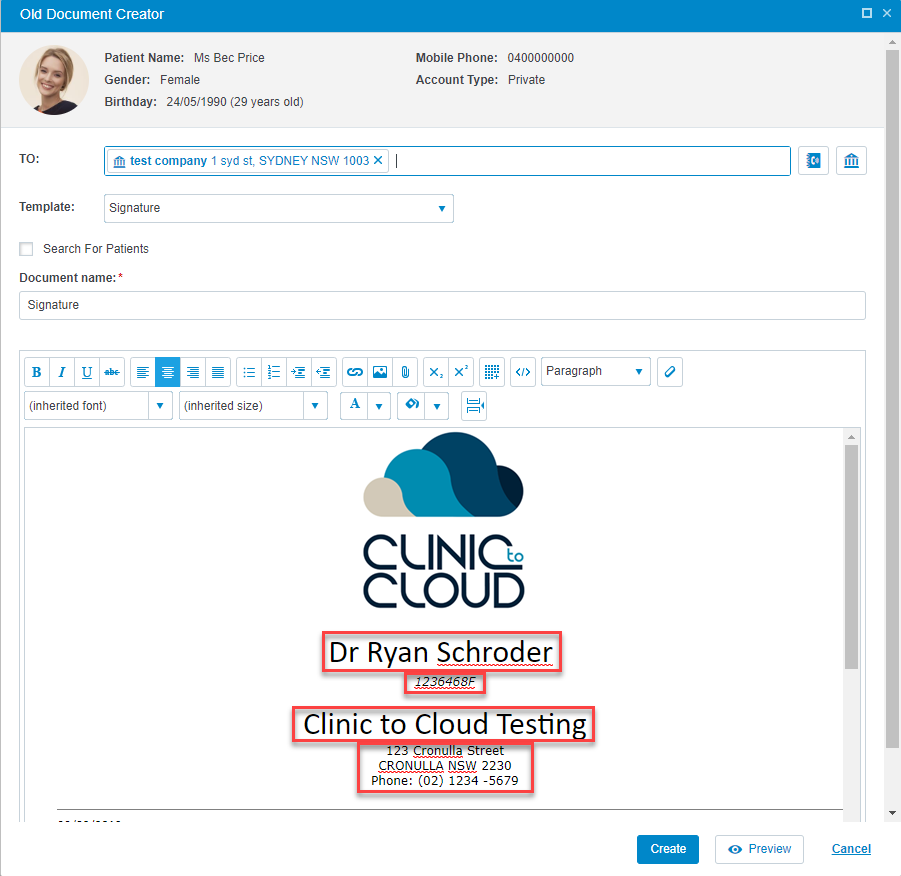
Task: Open the contacts address book
Action: coord(813,160)
